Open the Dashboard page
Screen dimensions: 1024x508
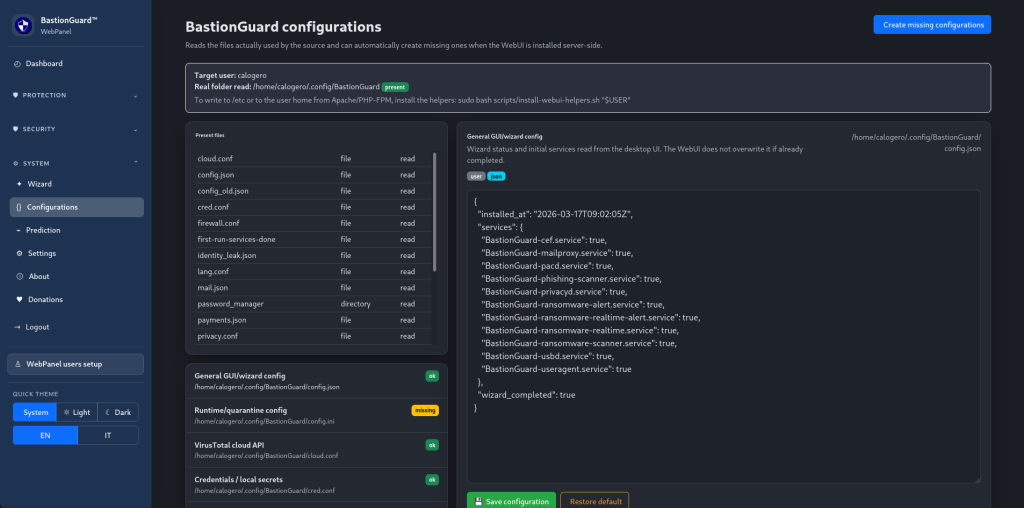pyautogui.click(x=76, y=64)
